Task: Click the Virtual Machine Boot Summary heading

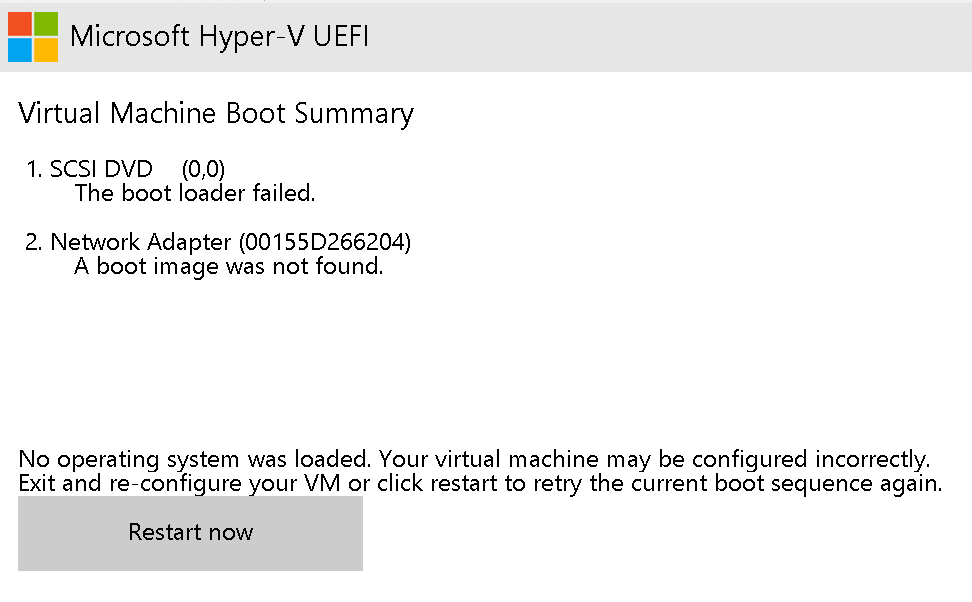Action: coord(216,113)
